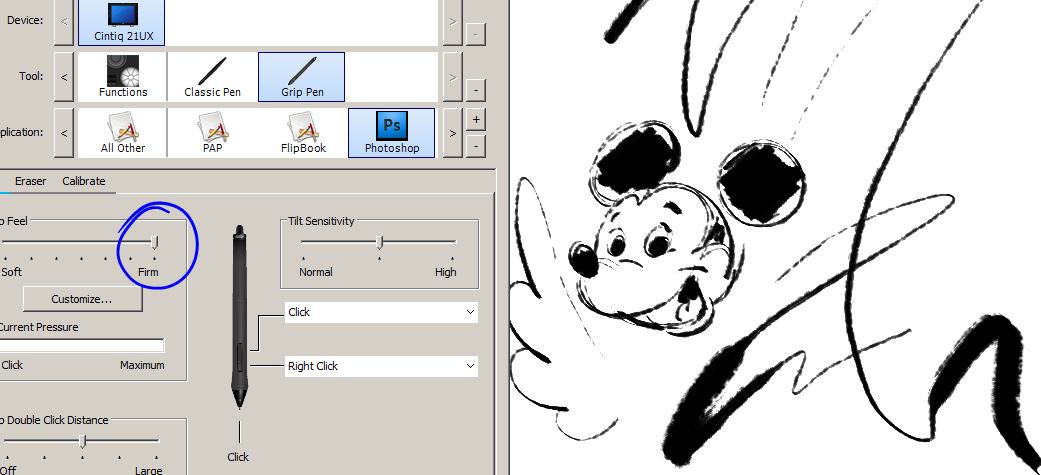1041x475 pixels.
Task: Click the Normal label under Tilt Sensitivity
Action: [x=316, y=272]
